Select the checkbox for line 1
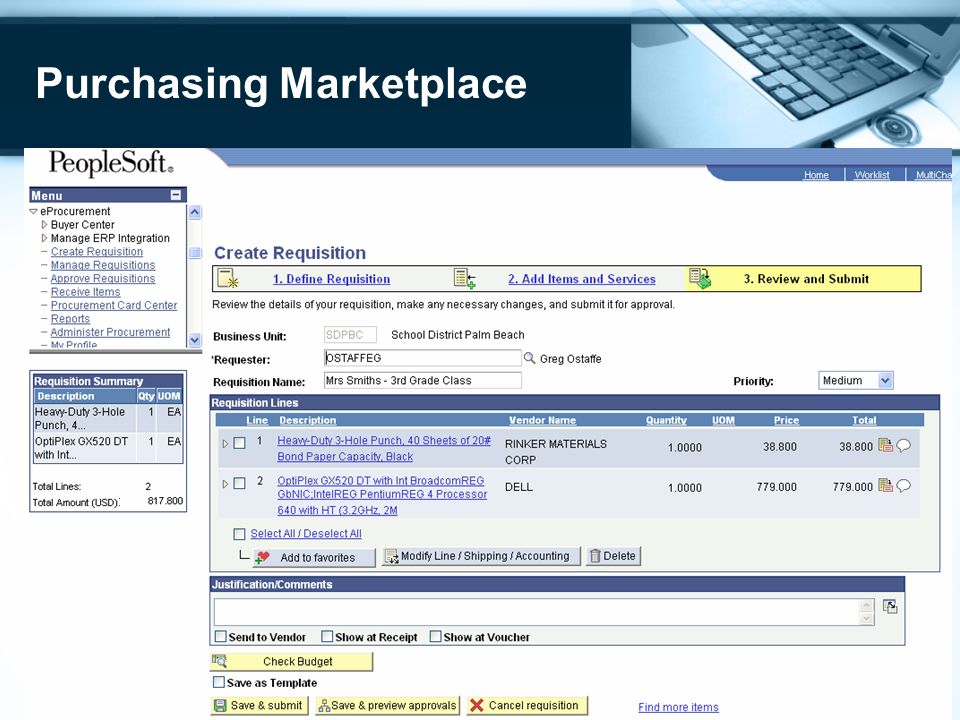This screenshot has height=720, width=960. click(240, 443)
